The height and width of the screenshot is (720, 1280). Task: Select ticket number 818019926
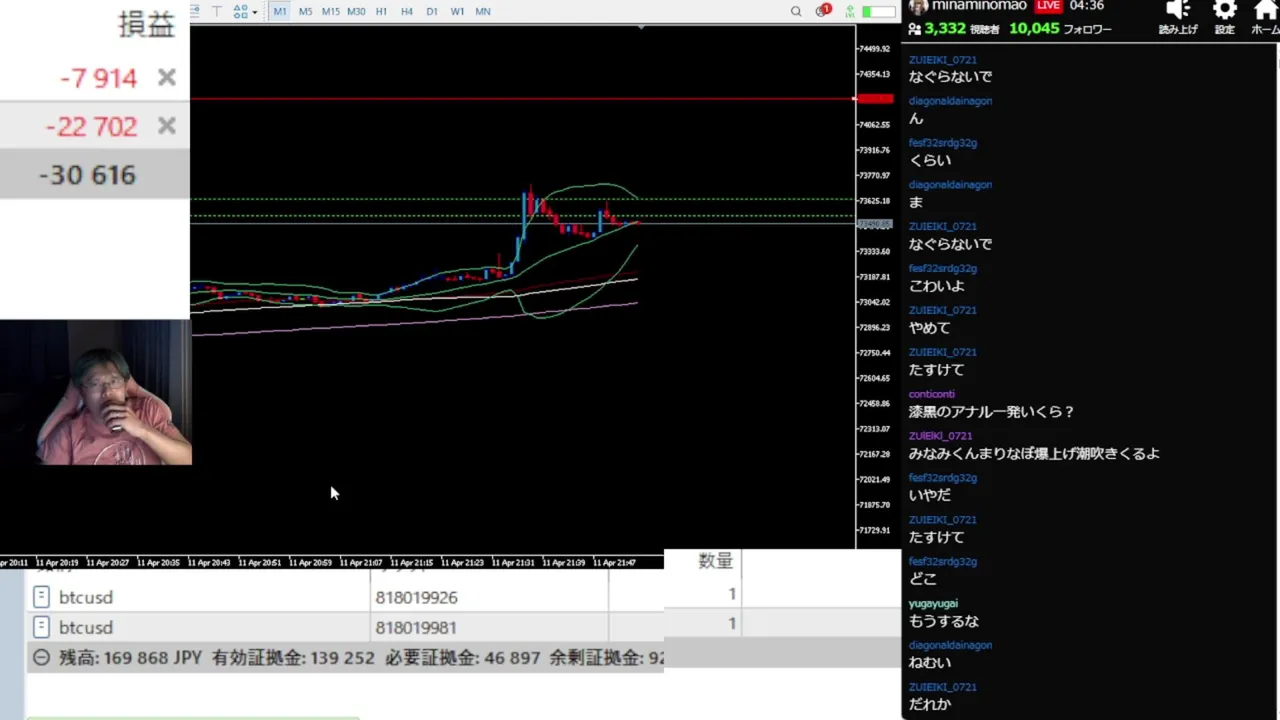coord(416,597)
